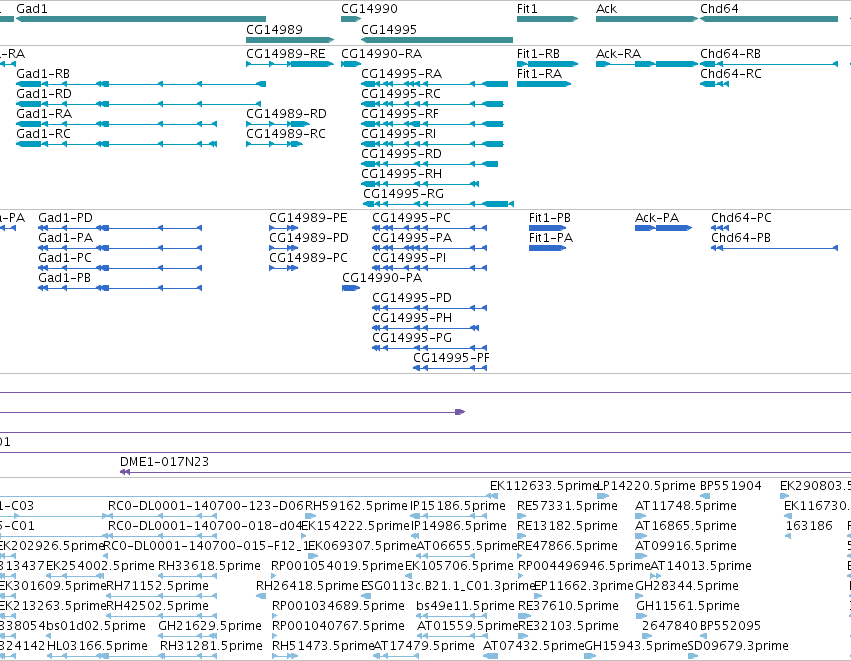This screenshot has width=851, height=661.
Task: Click EST RP001040767.5prime
Action: [x=338, y=626]
